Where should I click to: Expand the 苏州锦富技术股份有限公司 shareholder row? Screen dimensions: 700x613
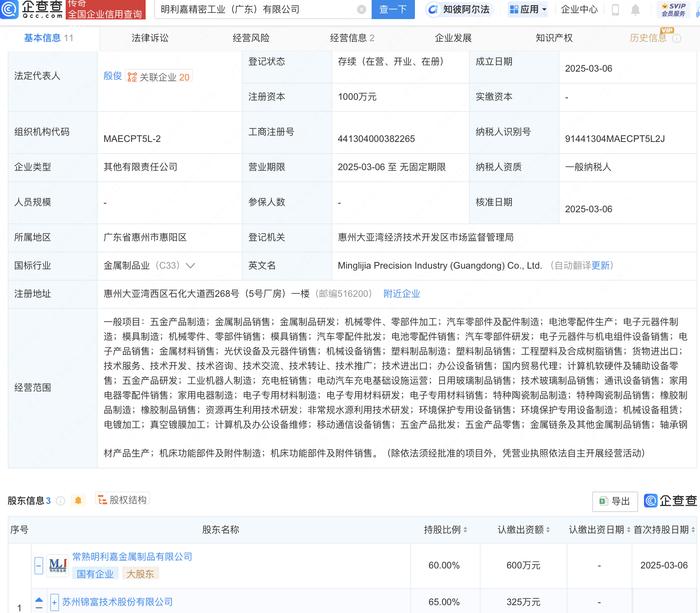54,602
